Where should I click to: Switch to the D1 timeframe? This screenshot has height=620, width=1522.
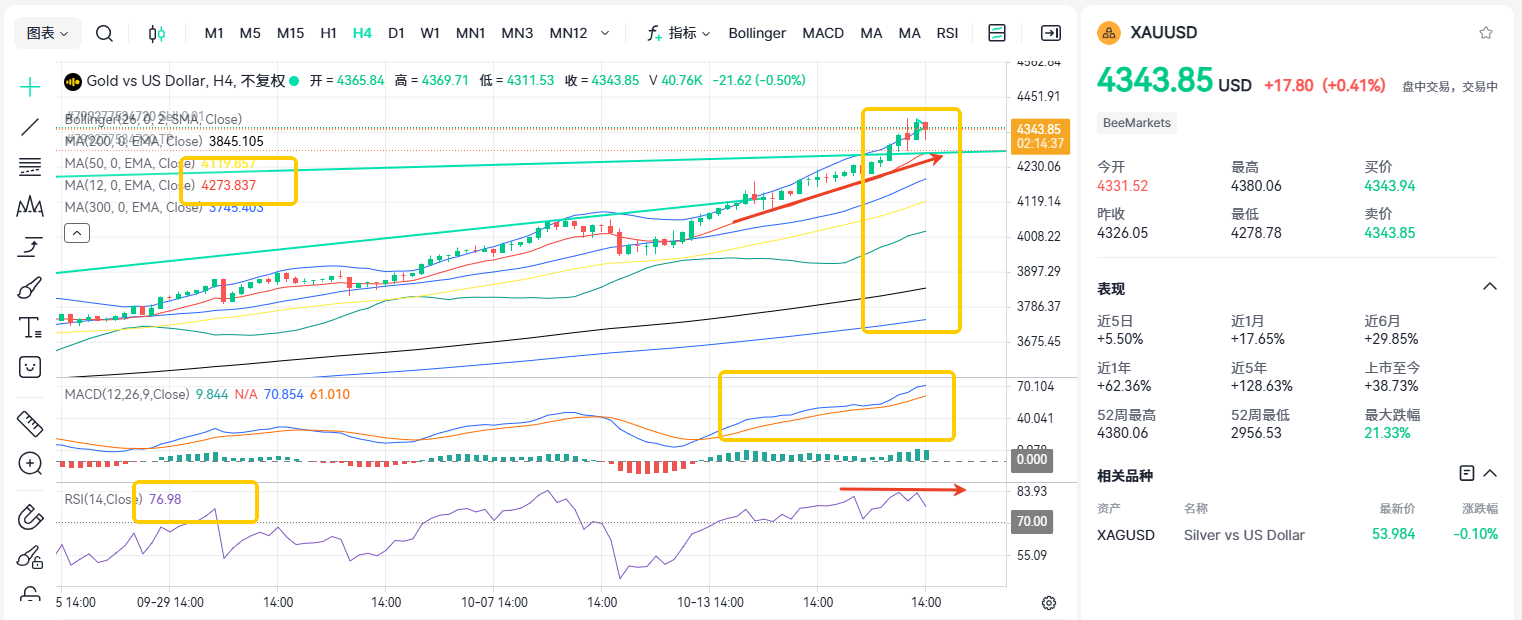point(396,33)
